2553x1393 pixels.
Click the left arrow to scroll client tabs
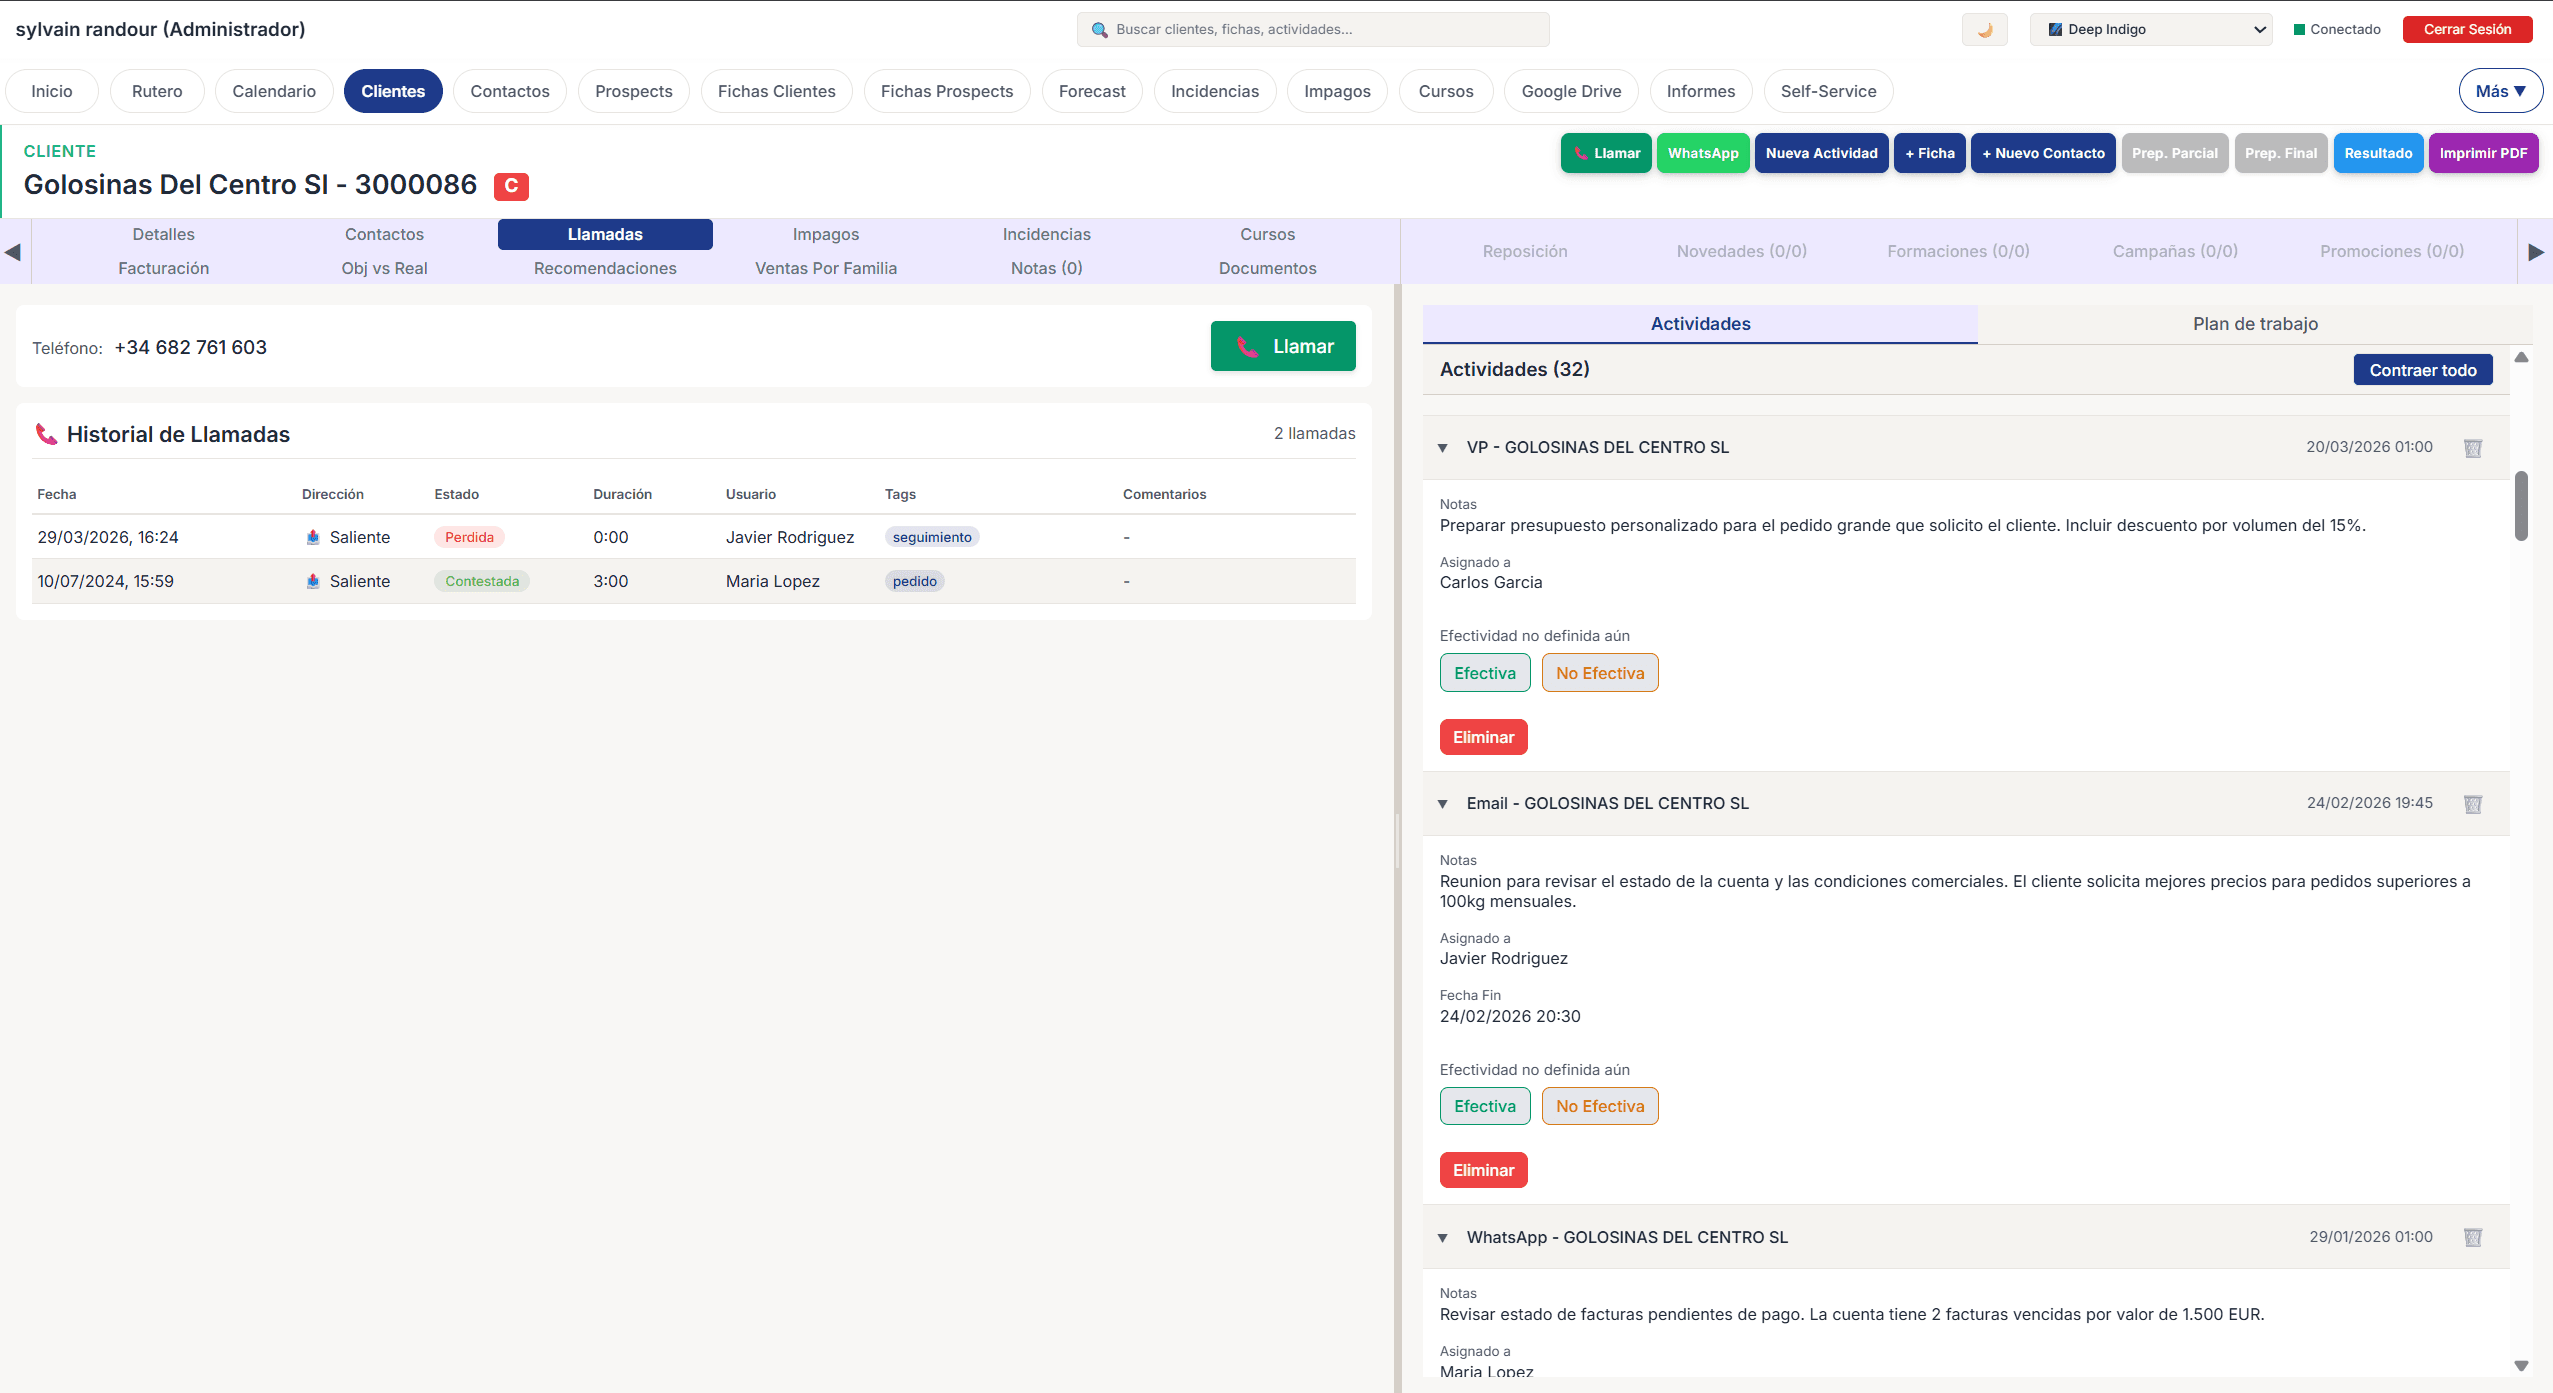click(11, 252)
